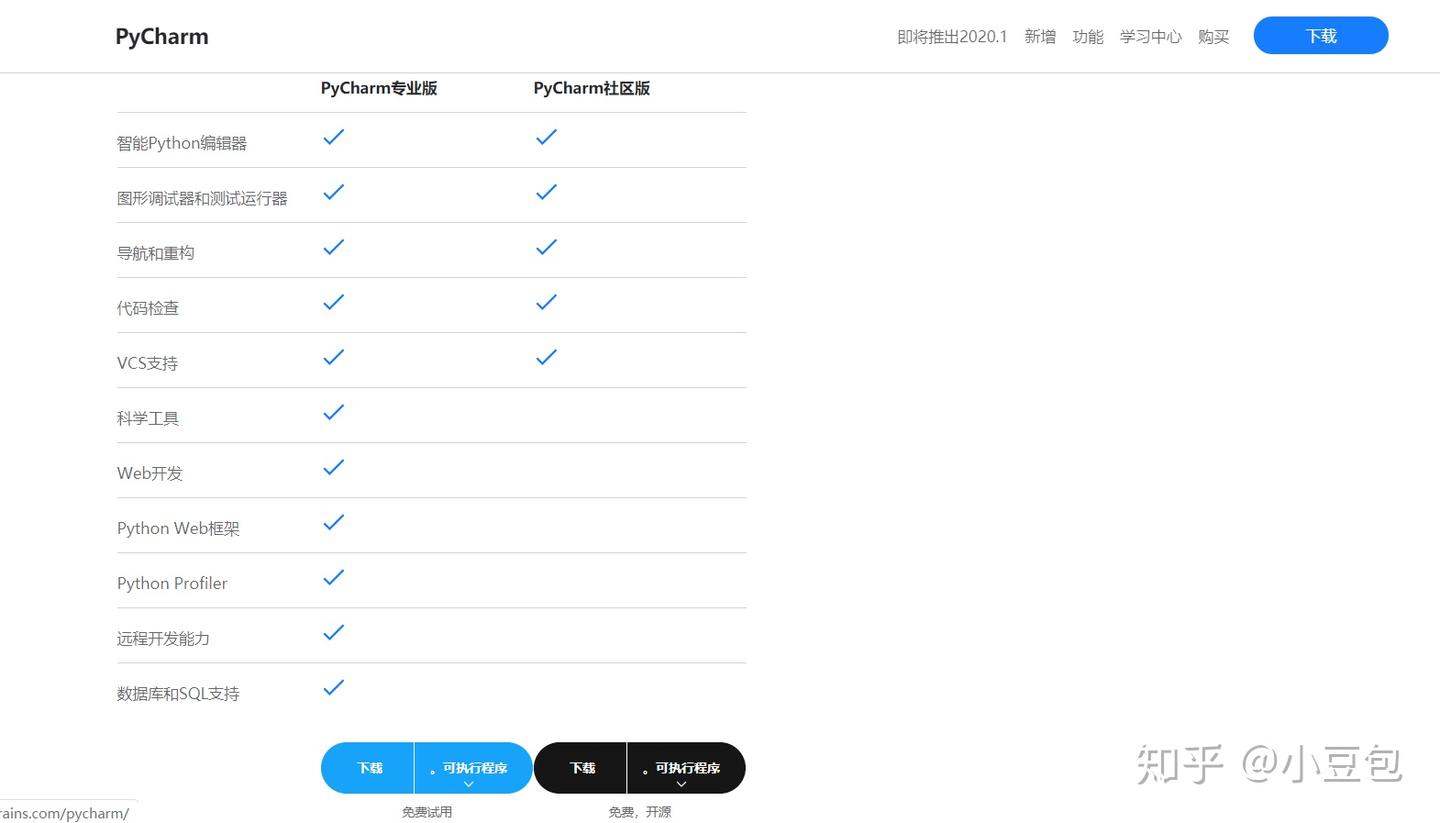Image resolution: width=1440 pixels, height=823 pixels.
Task: Click Professional checkmark for 导航和重构
Action: (x=334, y=247)
